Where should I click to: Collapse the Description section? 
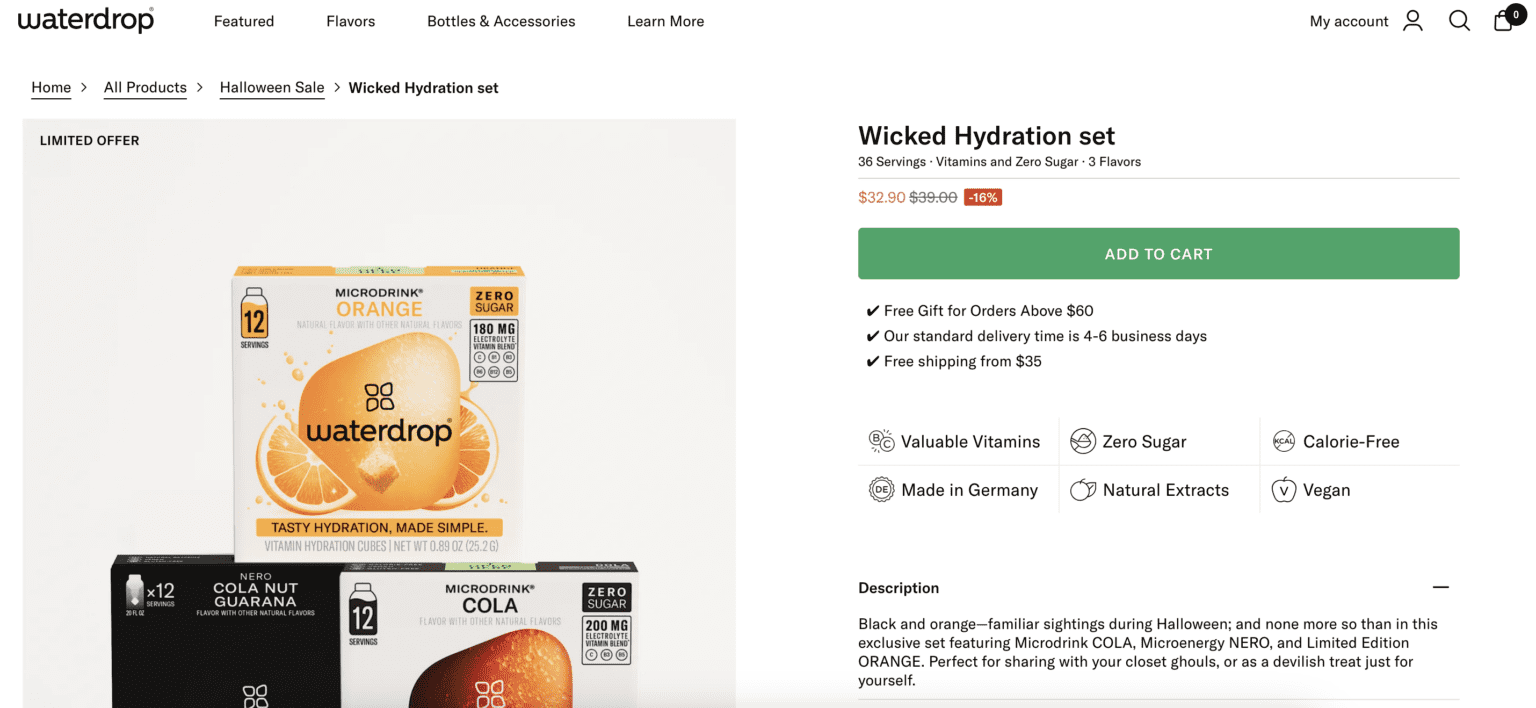tap(1441, 587)
